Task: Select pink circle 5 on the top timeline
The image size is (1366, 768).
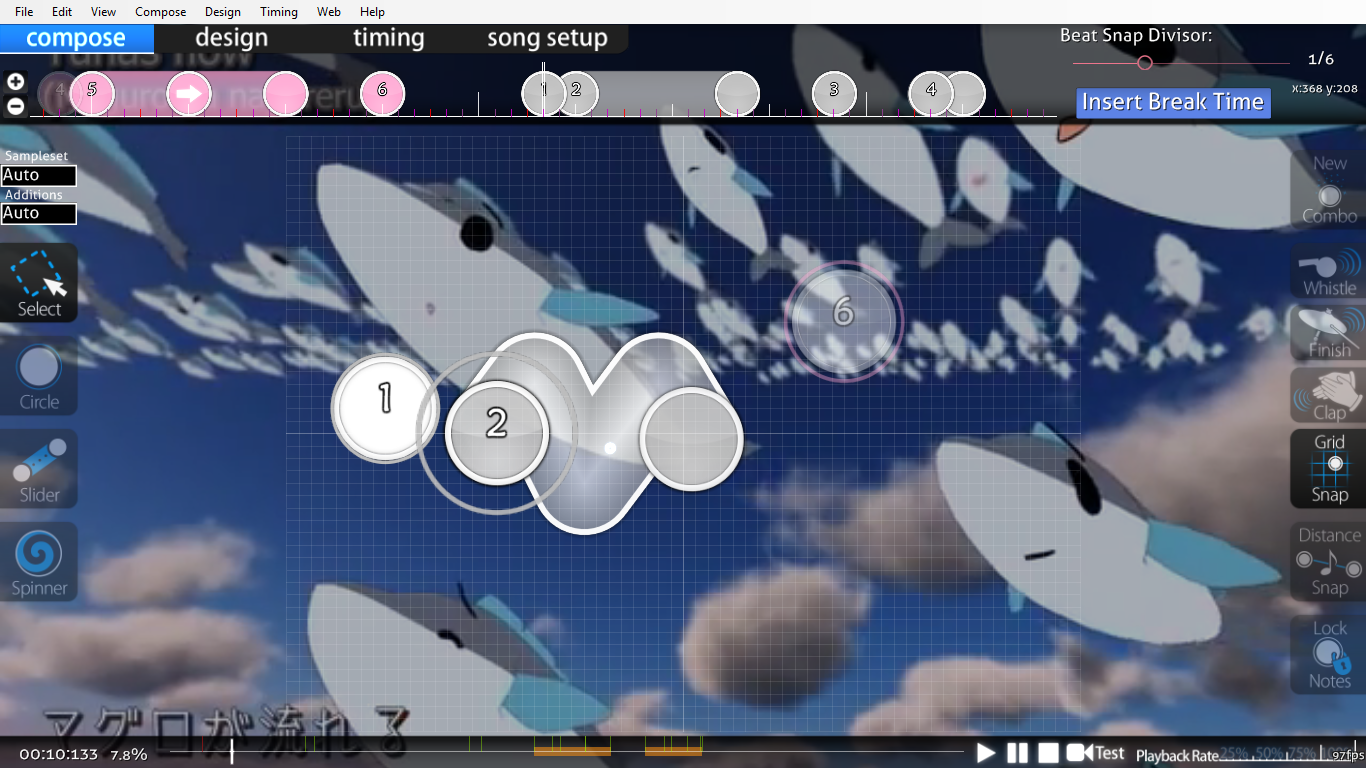Action: coord(92,93)
